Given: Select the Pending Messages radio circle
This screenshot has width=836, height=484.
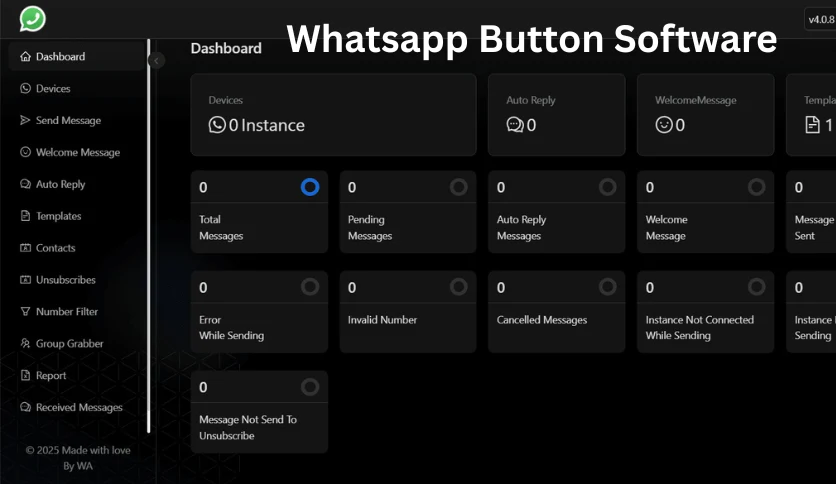Looking at the screenshot, I should coord(458,187).
